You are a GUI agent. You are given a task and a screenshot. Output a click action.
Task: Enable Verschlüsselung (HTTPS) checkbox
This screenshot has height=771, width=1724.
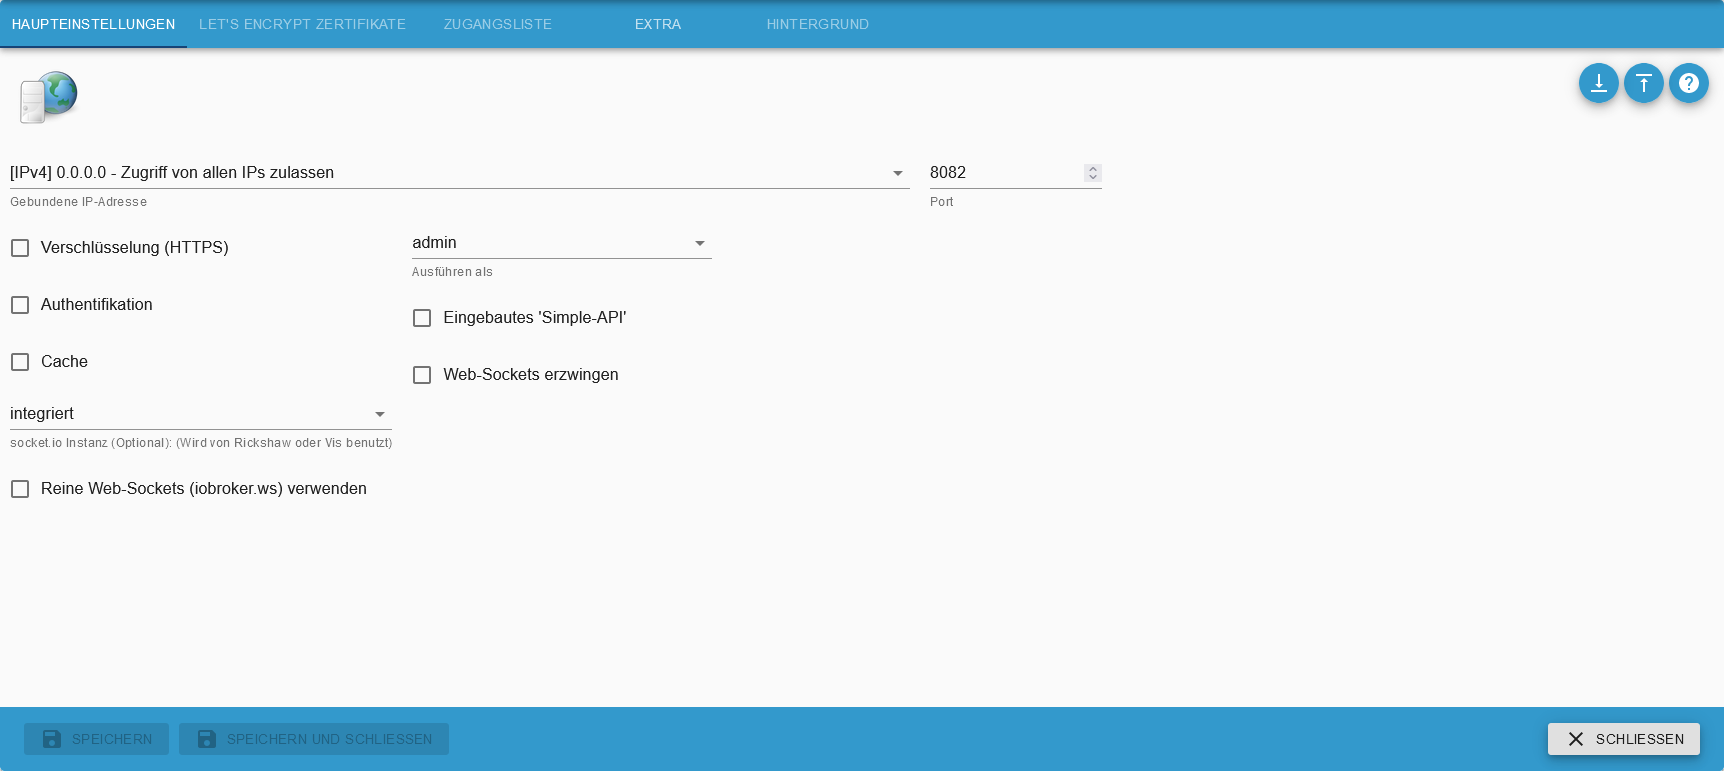[x=20, y=248]
